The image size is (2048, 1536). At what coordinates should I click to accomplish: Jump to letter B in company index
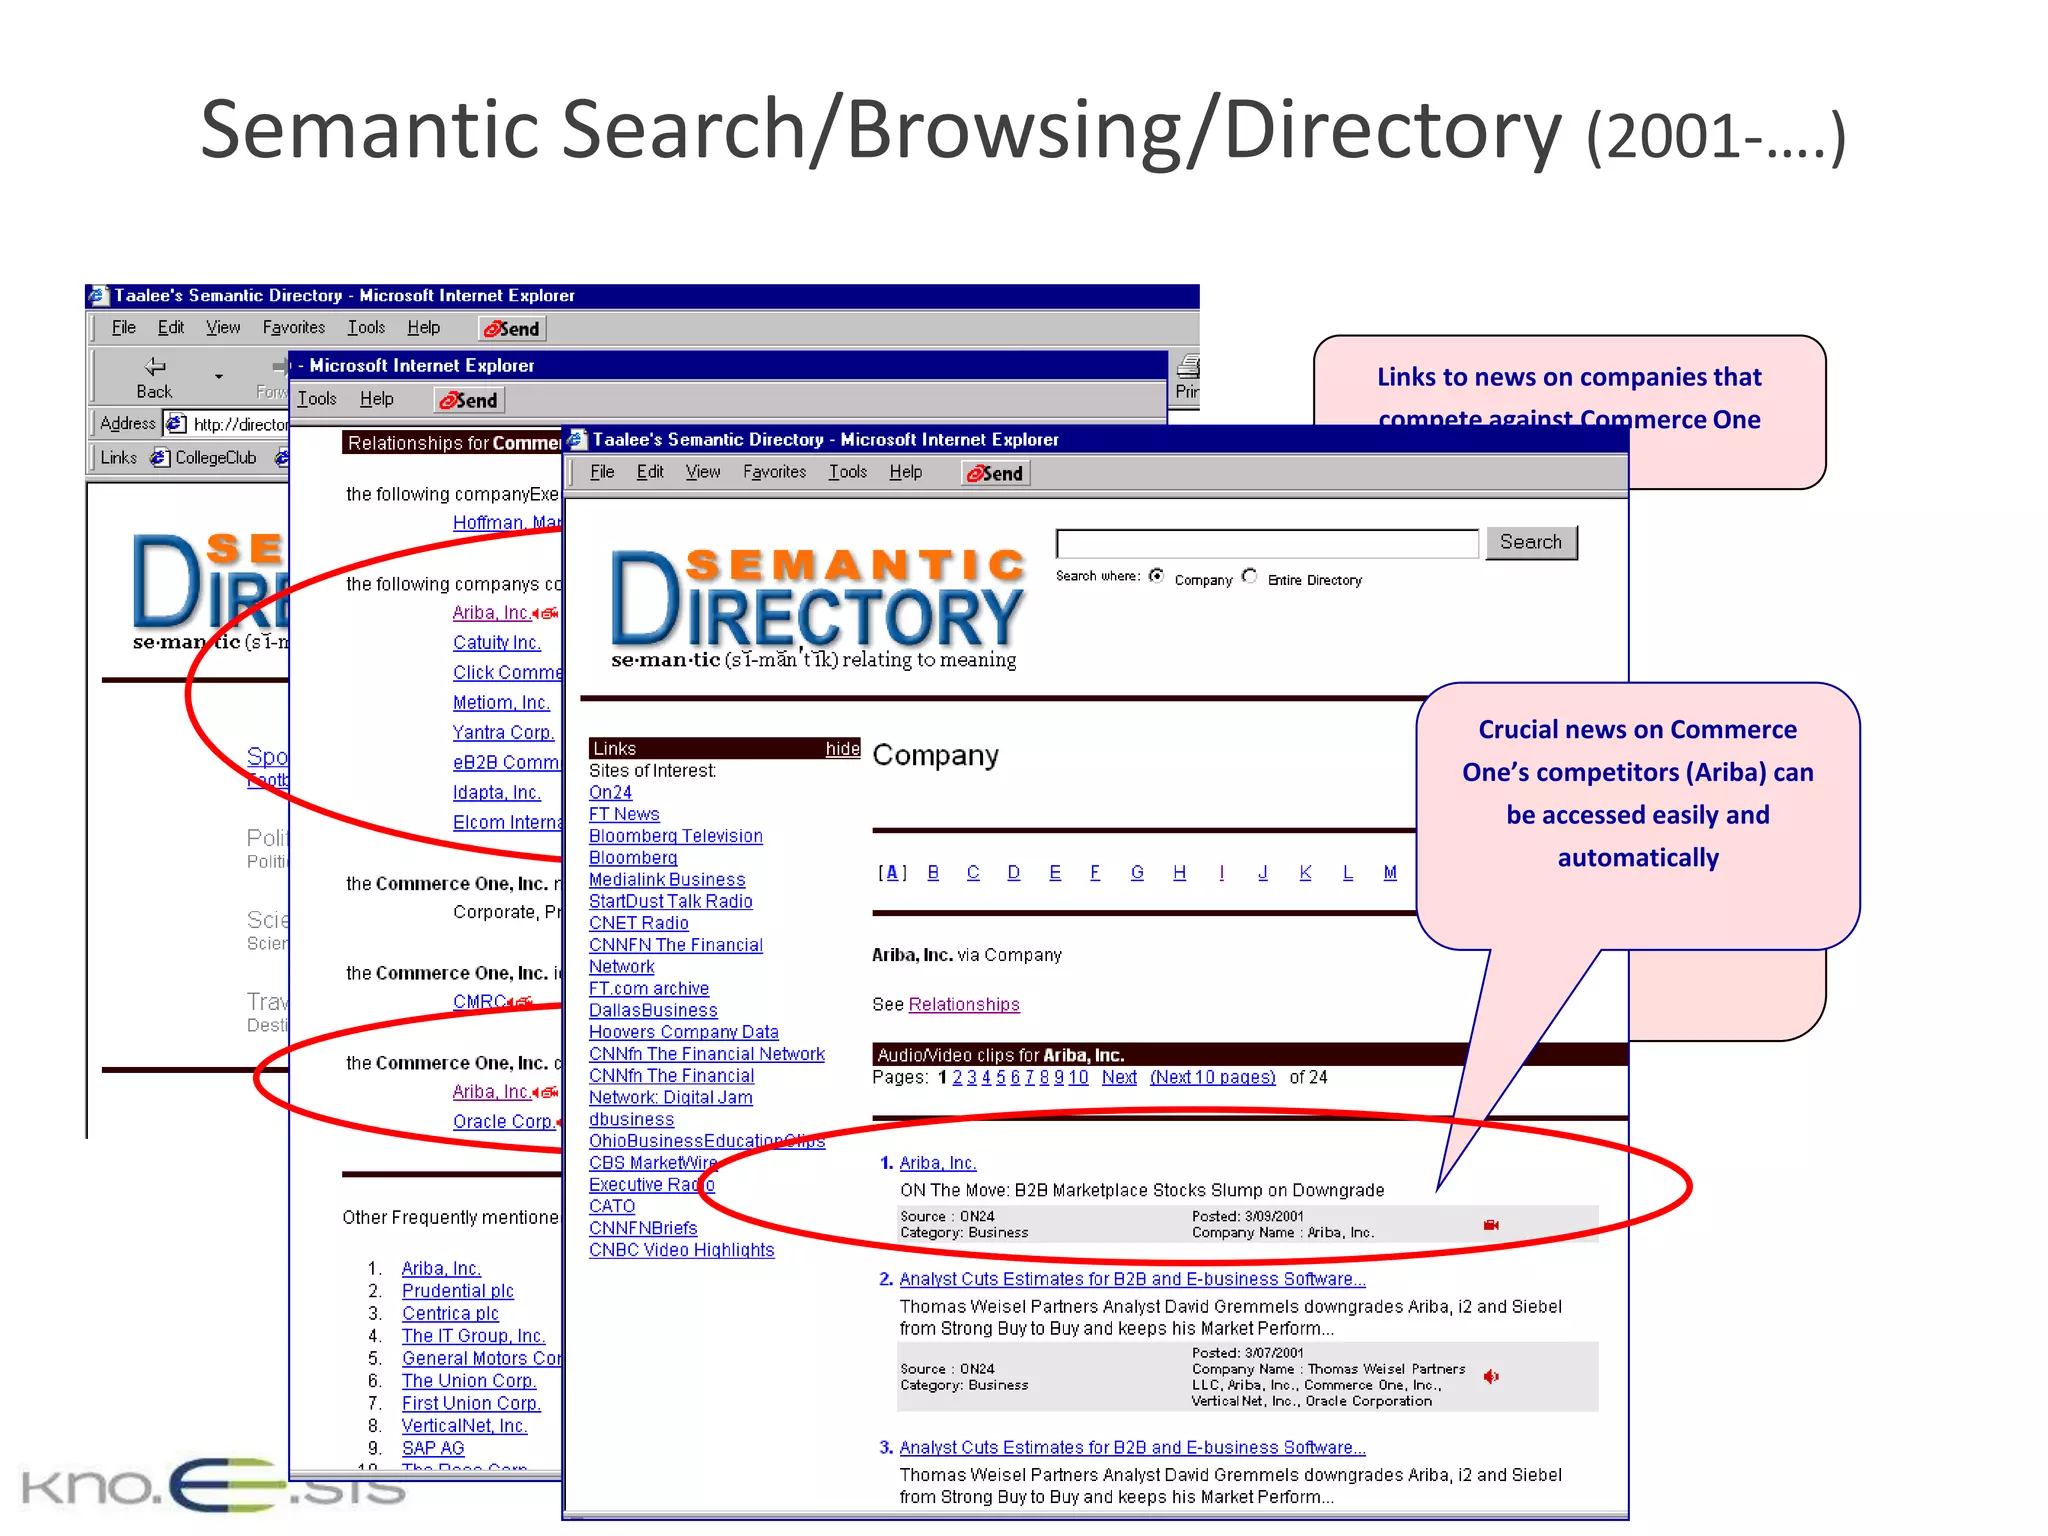[x=933, y=873]
